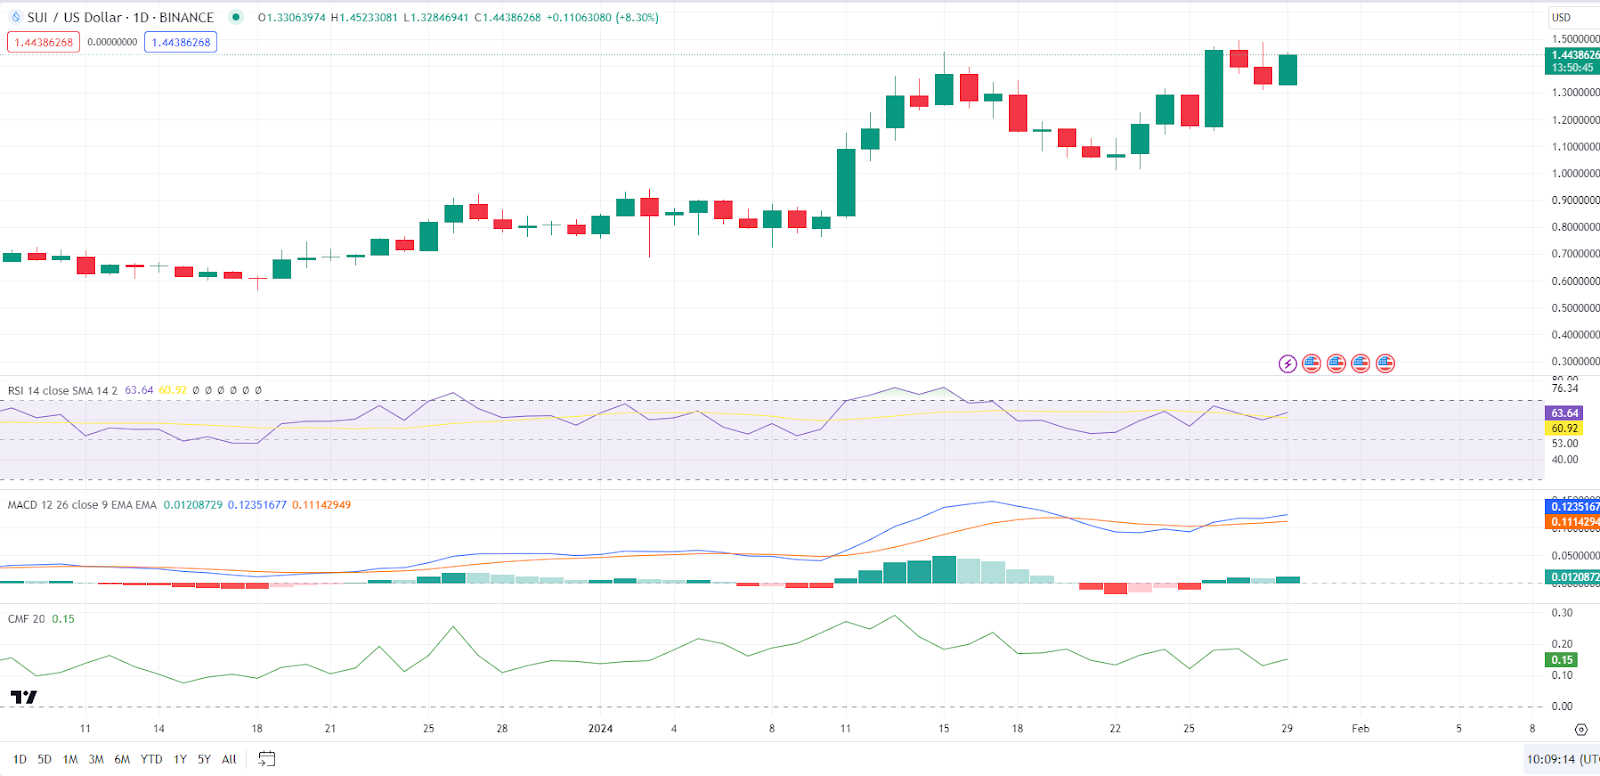Select the 3M time range
This screenshot has width=1600, height=776.
tap(96, 759)
